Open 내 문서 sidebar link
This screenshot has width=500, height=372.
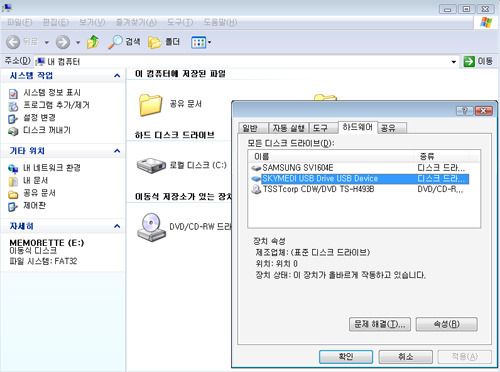tap(35, 181)
